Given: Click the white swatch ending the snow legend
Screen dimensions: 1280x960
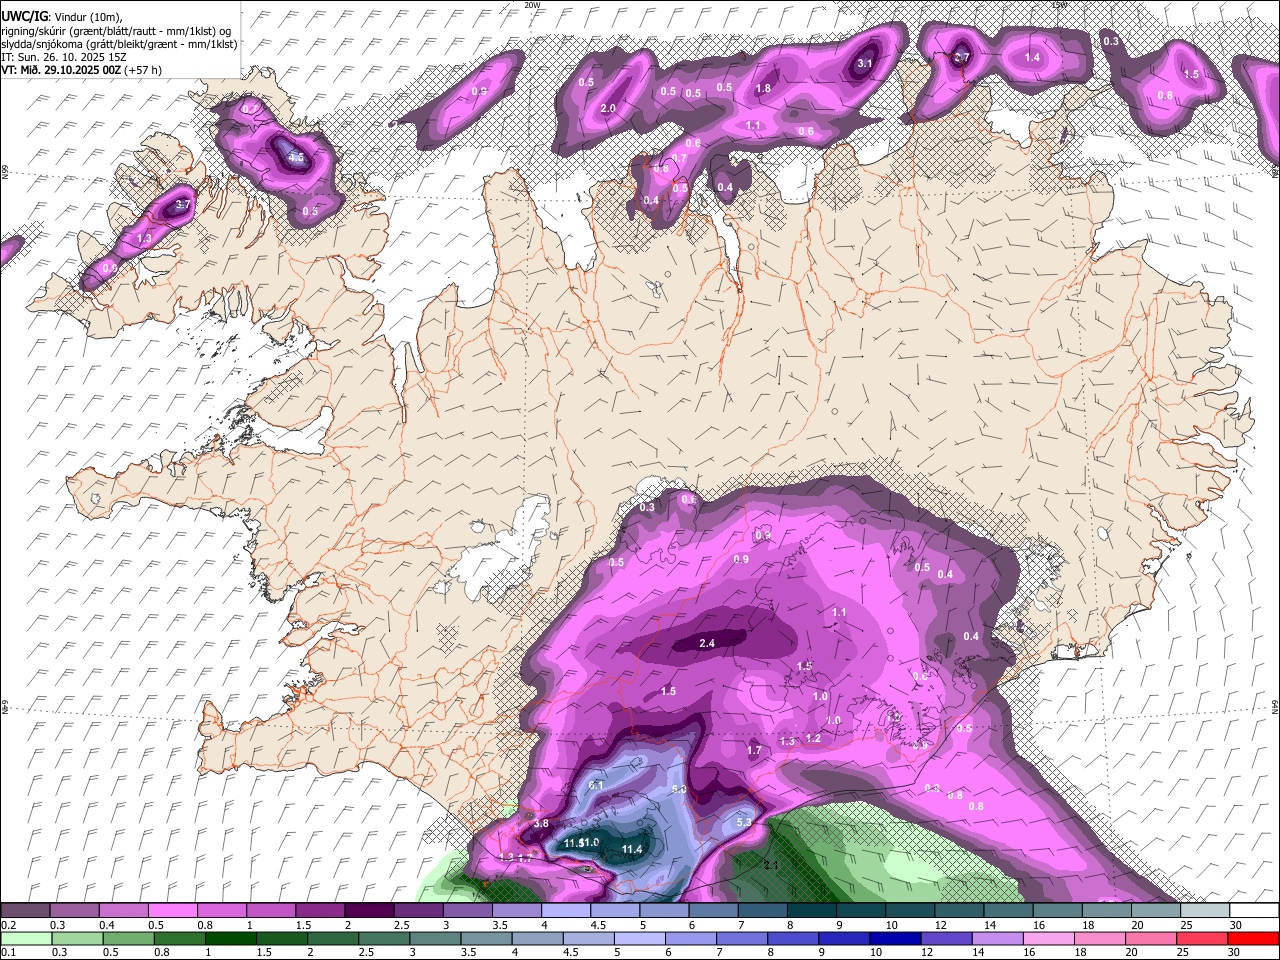Looking at the screenshot, I should (1253, 910).
